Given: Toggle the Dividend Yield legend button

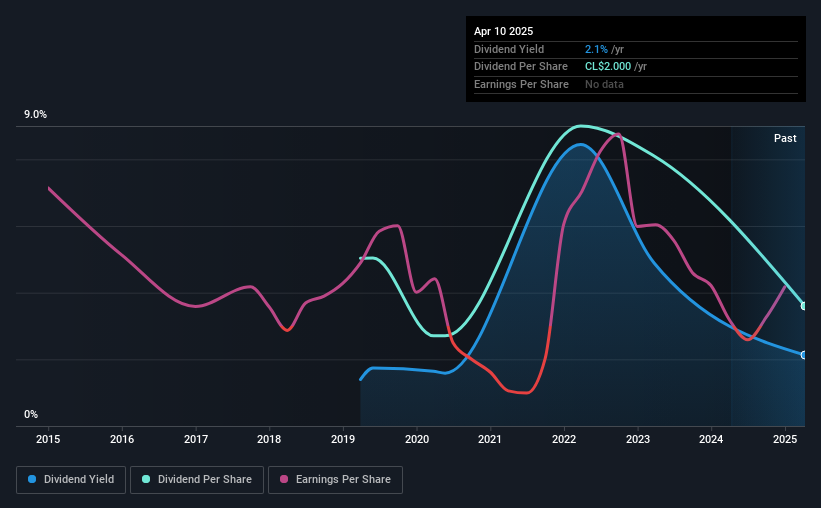Looking at the screenshot, I should point(71,480).
